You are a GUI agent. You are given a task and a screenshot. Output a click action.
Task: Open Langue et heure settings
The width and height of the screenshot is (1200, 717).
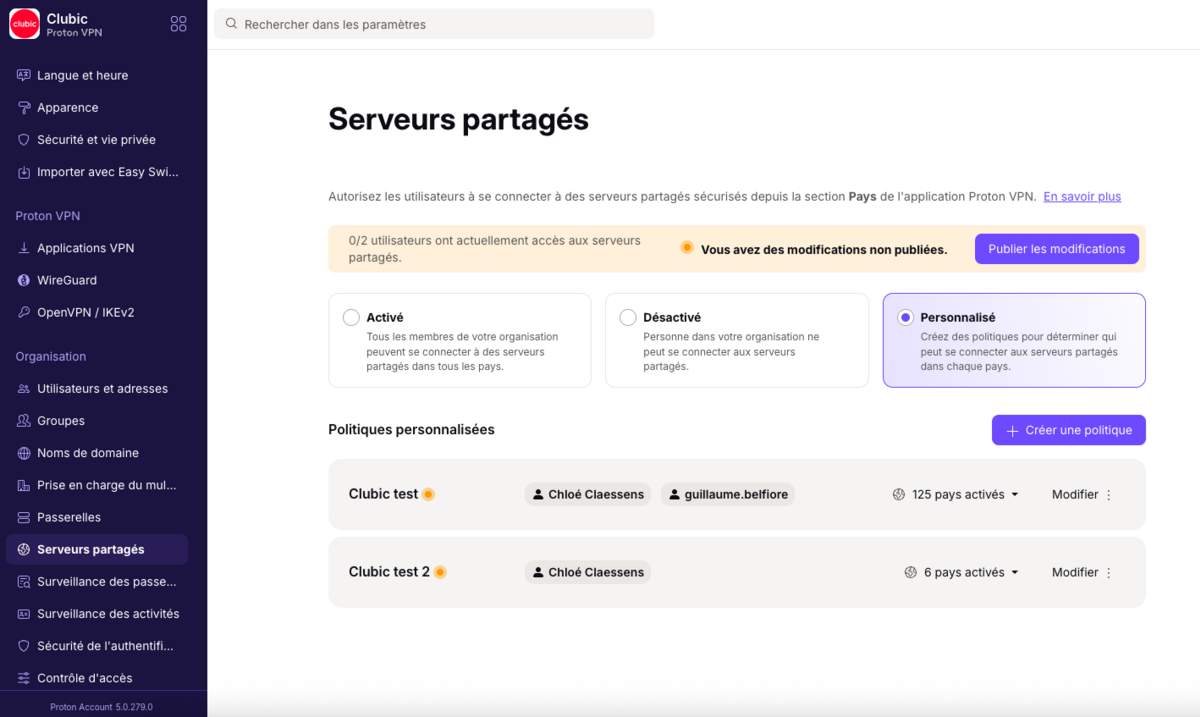[x=96, y=75]
